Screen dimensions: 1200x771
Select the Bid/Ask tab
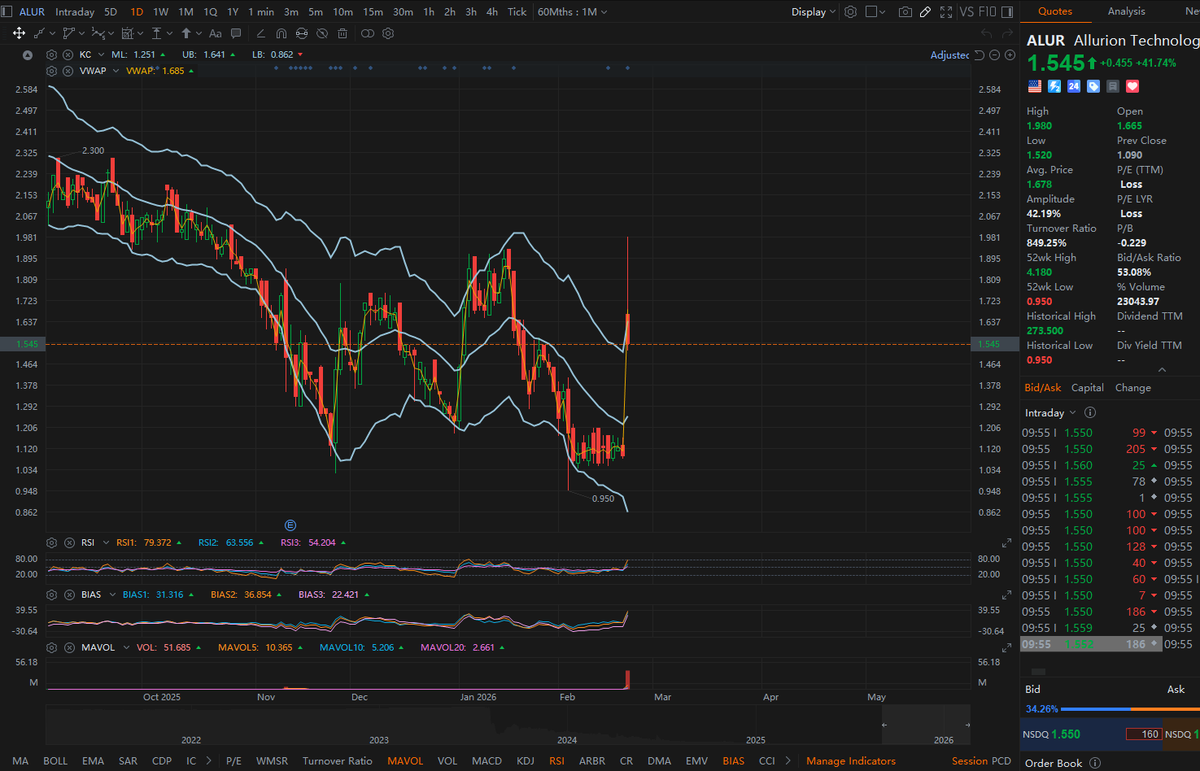[1043, 387]
